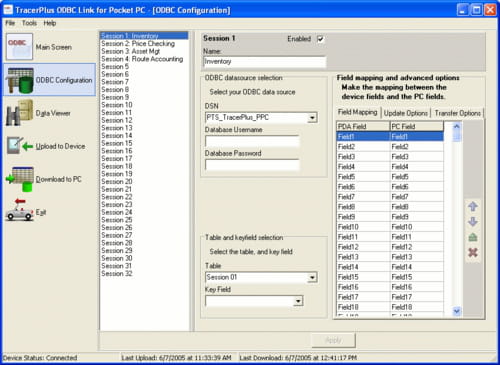Click the Last Download status bar entry
The width and height of the screenshot is (500, 365).
(298, 358)
